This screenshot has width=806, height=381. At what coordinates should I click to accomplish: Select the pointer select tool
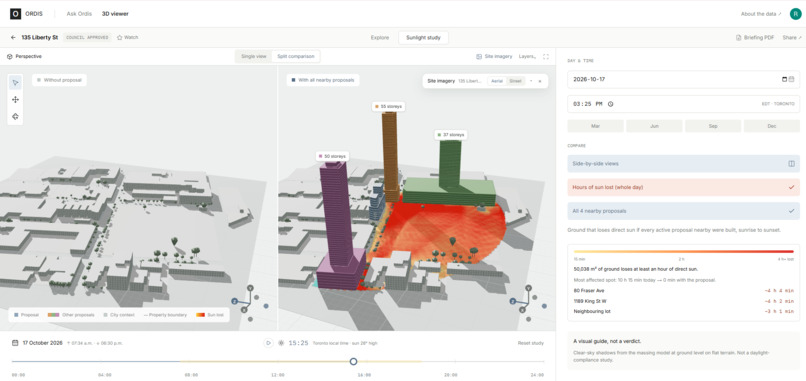(15, 83)
